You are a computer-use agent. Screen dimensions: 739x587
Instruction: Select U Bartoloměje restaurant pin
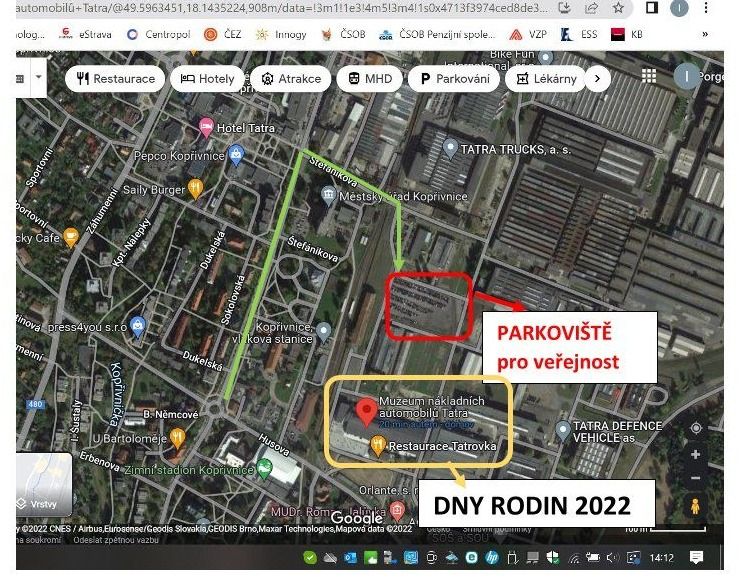tap(177, 438)
